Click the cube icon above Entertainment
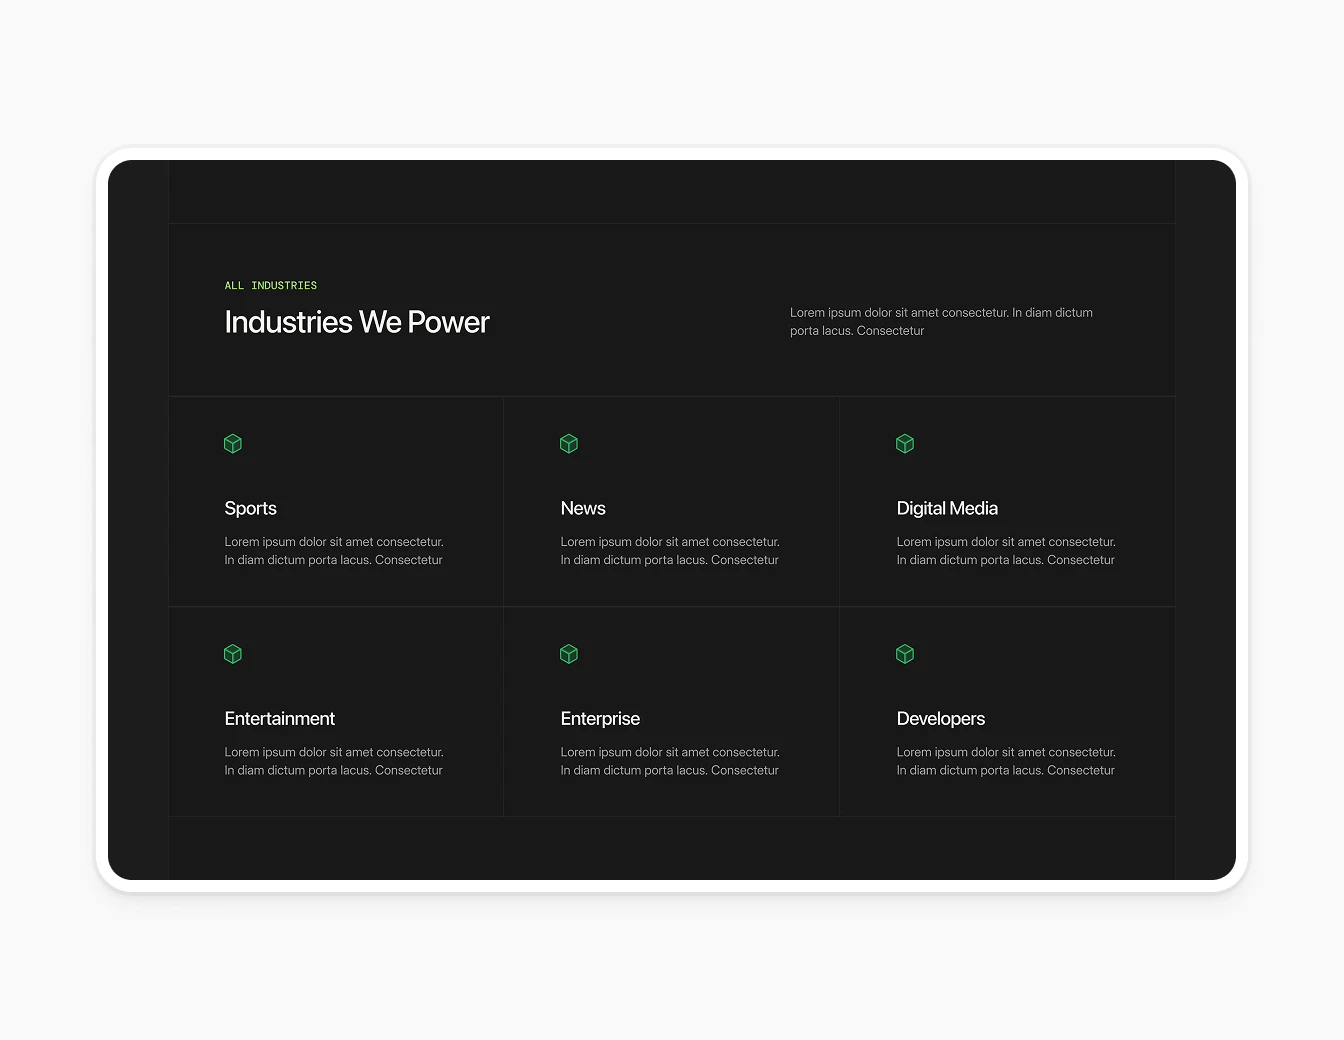This screenshot has width=1344, height=1040. (233, 654)
